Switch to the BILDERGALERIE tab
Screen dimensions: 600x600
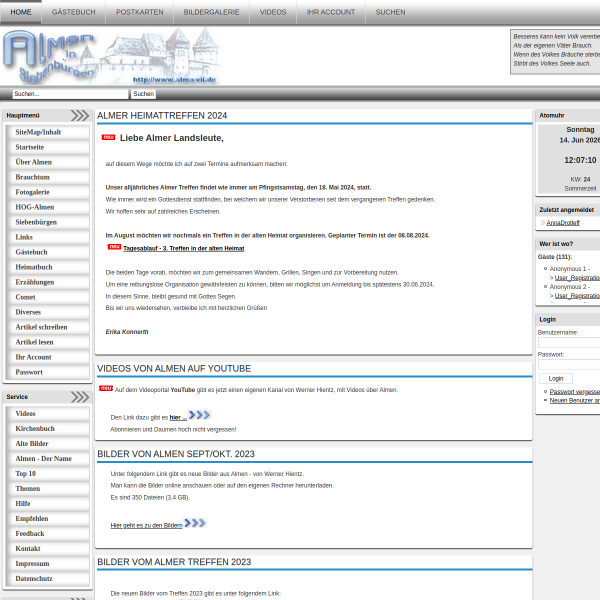(212, 12)
